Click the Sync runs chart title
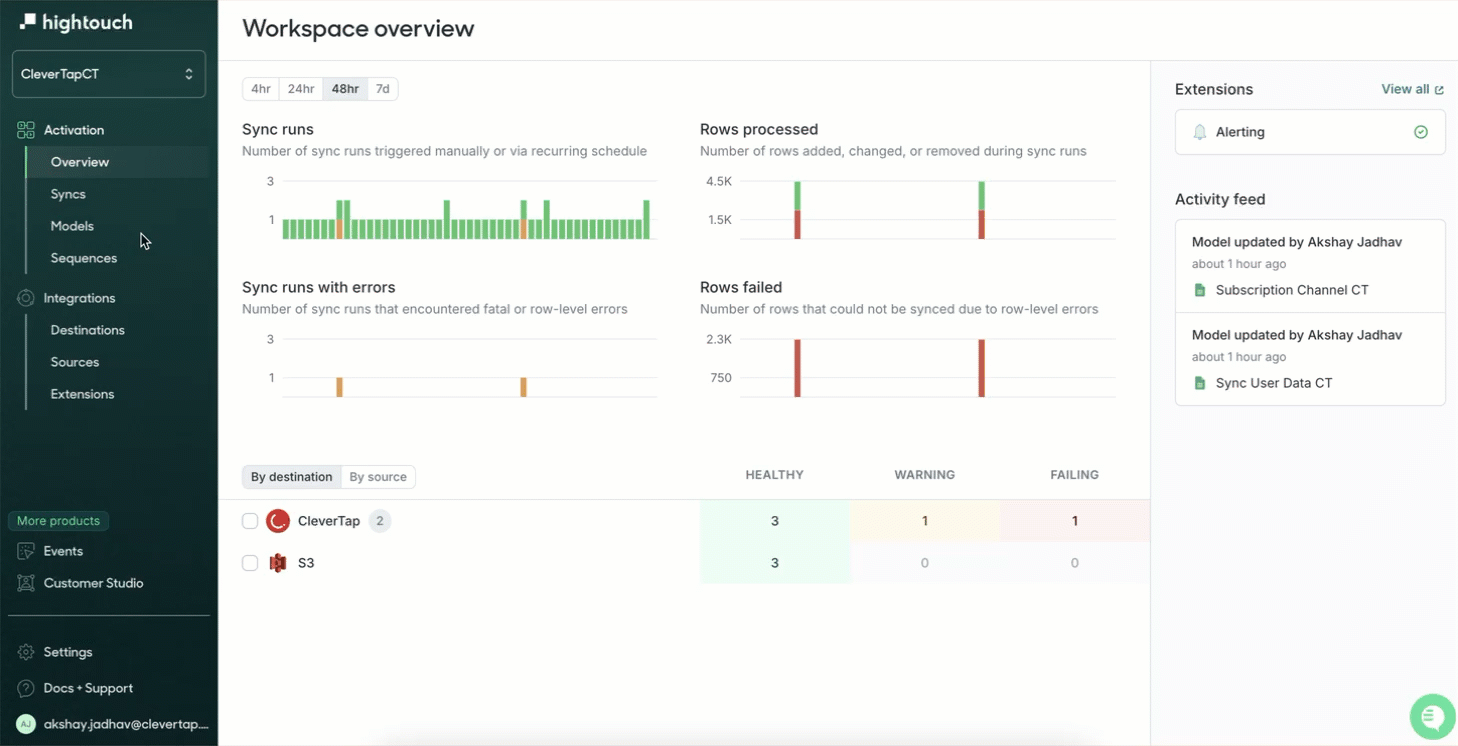This screenshot has height=746, width=1458. 278,129
